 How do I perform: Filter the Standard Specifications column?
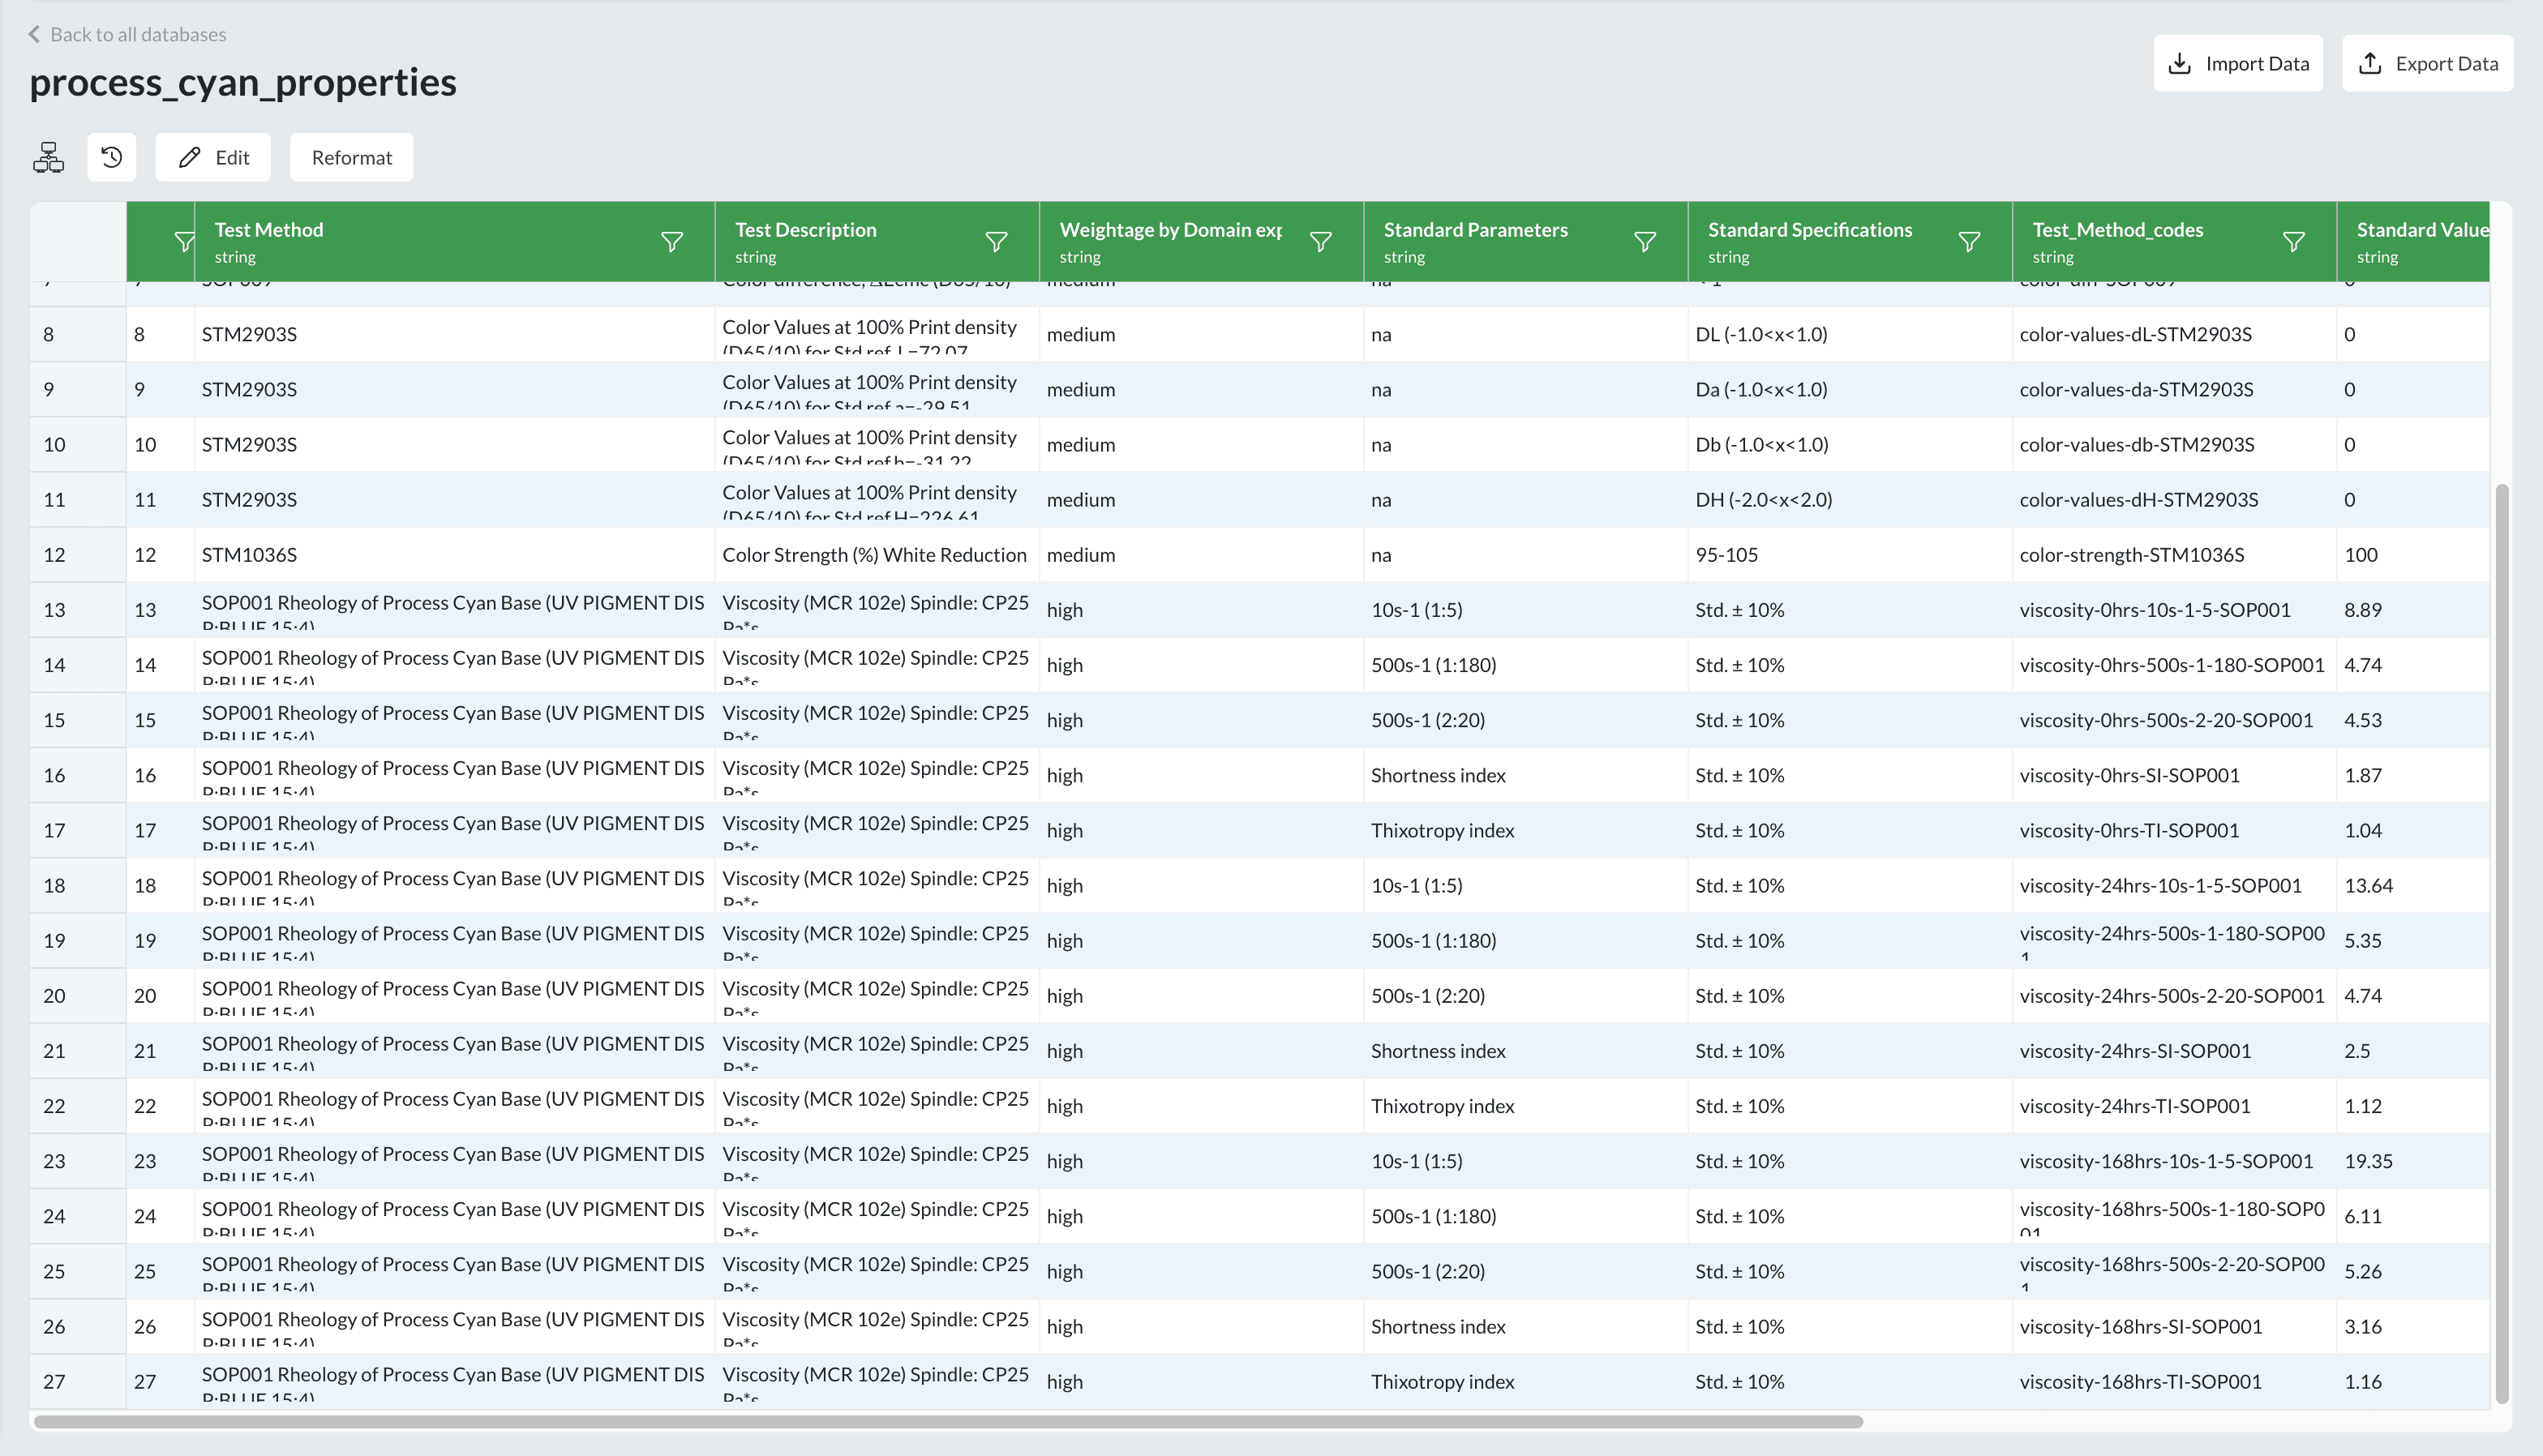point(1969,242)
